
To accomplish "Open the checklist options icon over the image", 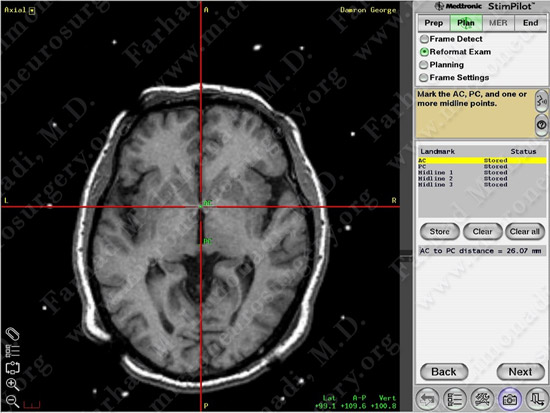I will pos(13,351).
